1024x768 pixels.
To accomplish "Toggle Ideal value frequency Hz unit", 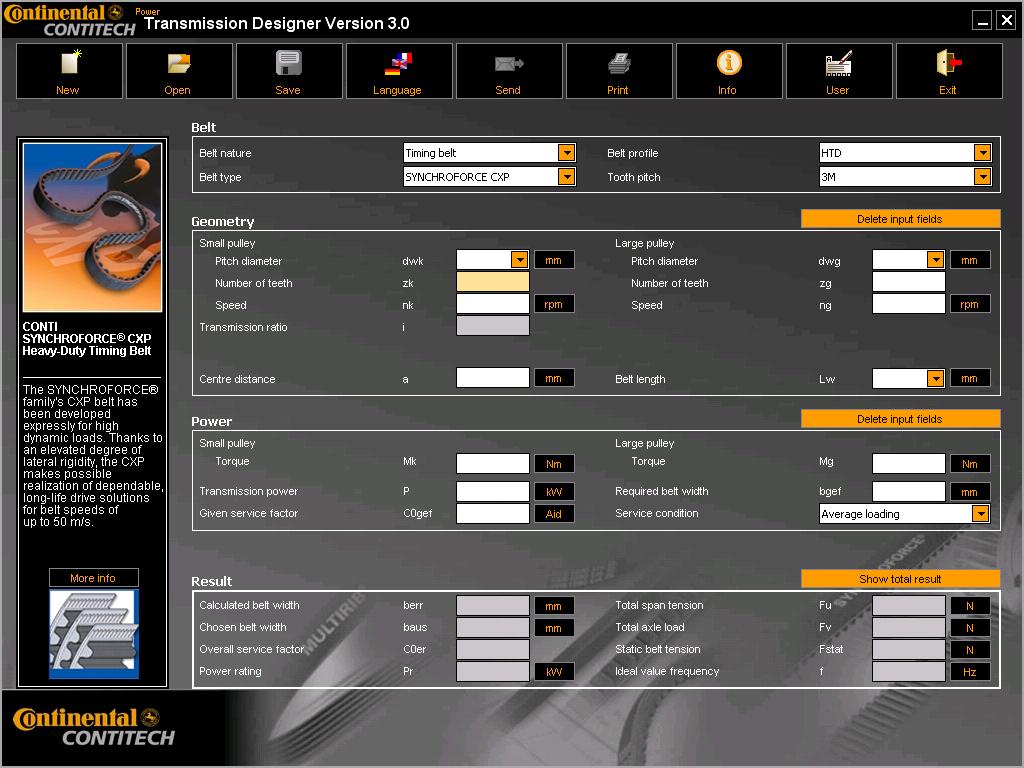I will [970, 672].
